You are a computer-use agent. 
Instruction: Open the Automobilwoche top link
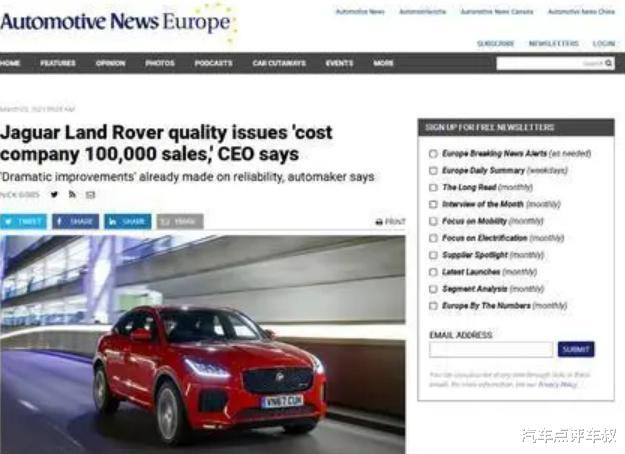coord(423,12)
